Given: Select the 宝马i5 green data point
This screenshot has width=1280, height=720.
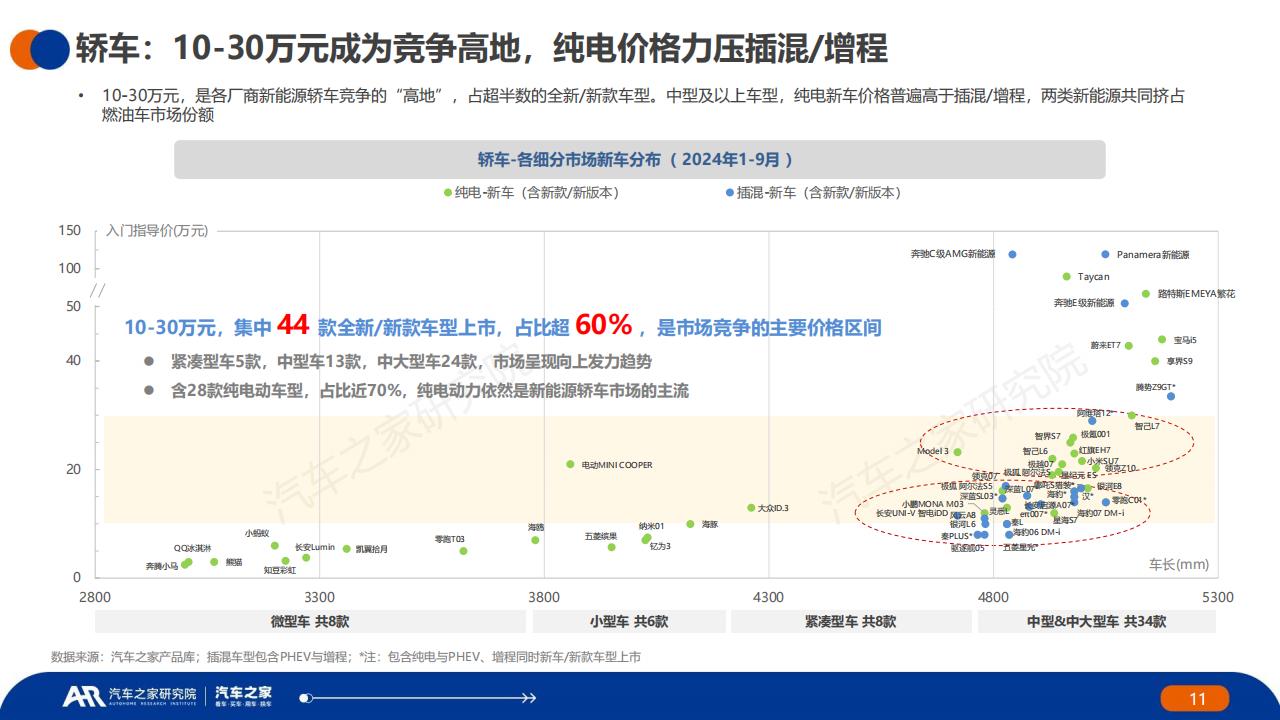Looking at the screenshot, I should click(x=1161, y=340).
